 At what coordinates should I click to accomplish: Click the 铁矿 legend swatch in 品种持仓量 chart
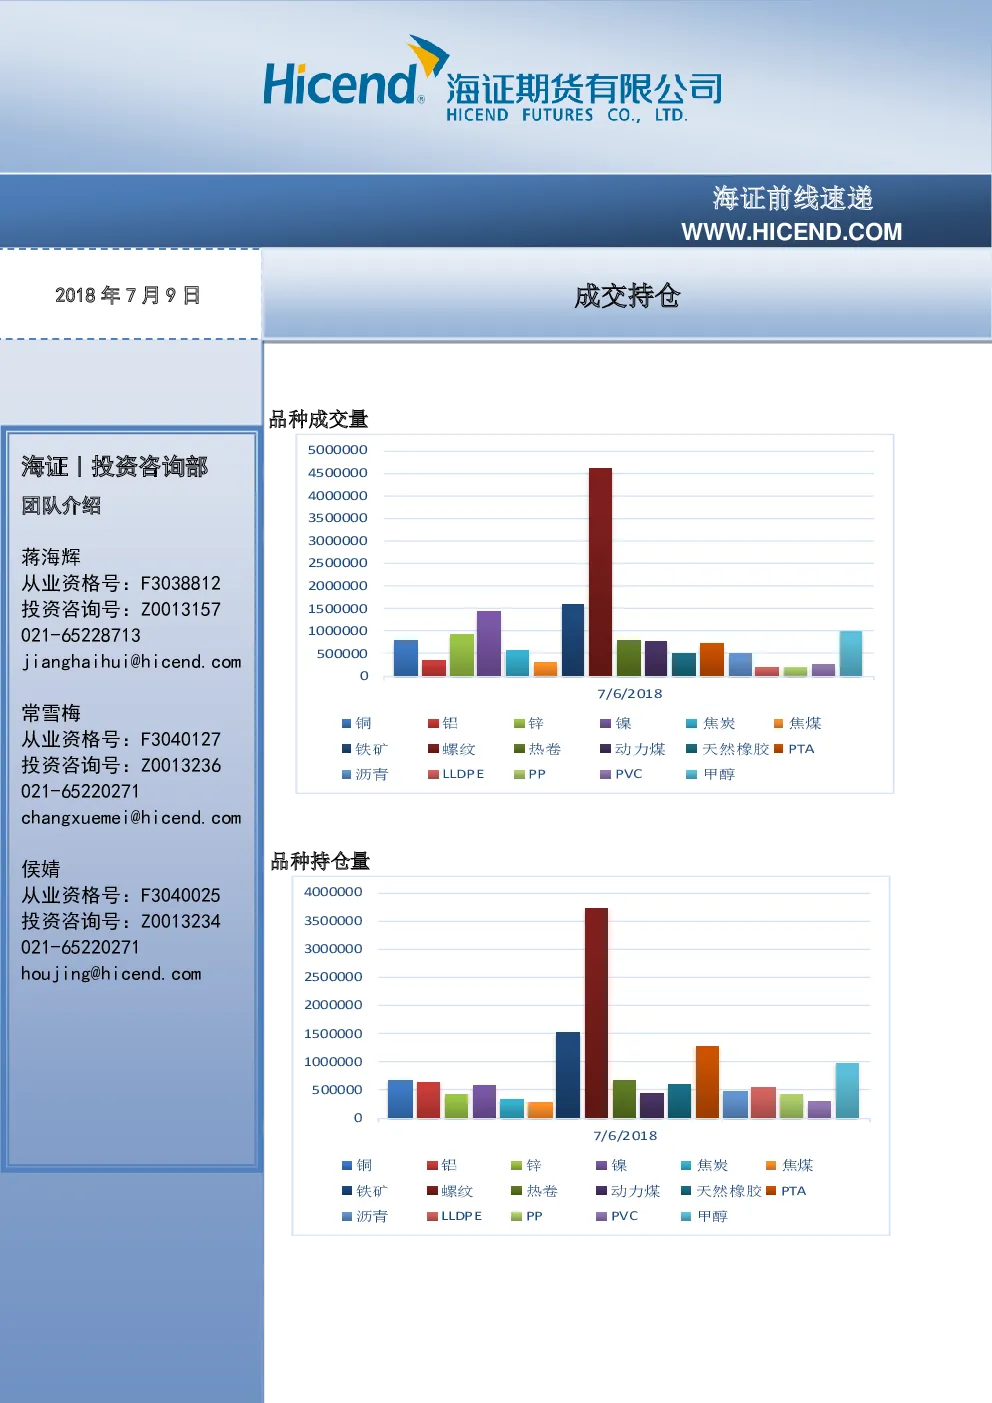[x=346, y=1191]
